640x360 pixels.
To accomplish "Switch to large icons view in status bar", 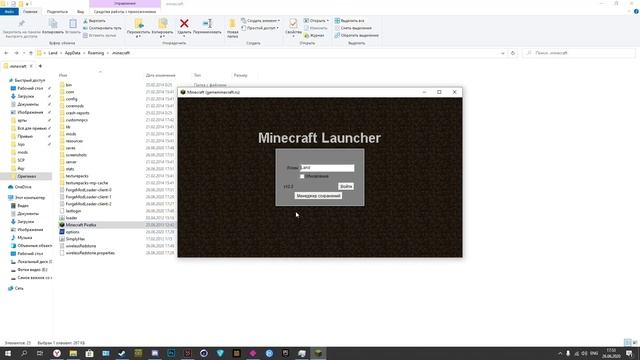I will pyautogui.click(x=635, y=342).
